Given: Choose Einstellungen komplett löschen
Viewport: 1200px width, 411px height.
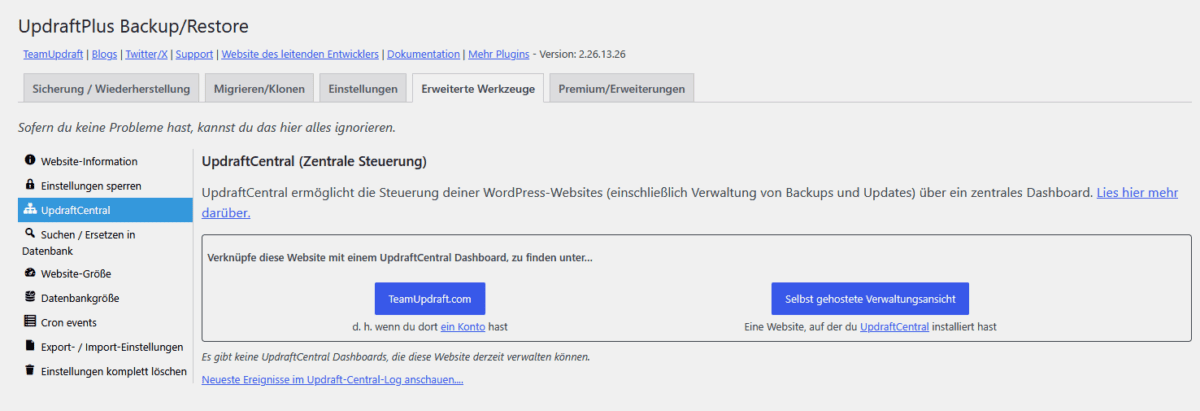Looking at the screenshot, I should coord(105,371).
